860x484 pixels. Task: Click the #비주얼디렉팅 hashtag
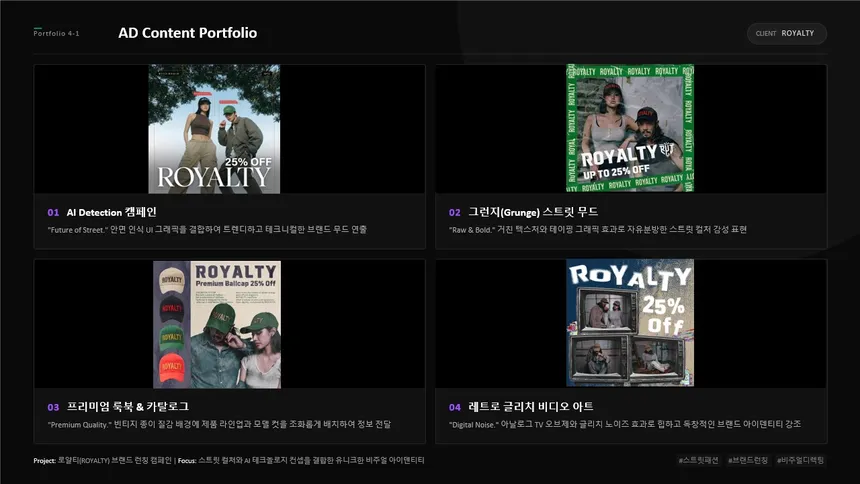click(x=800, y=460)
